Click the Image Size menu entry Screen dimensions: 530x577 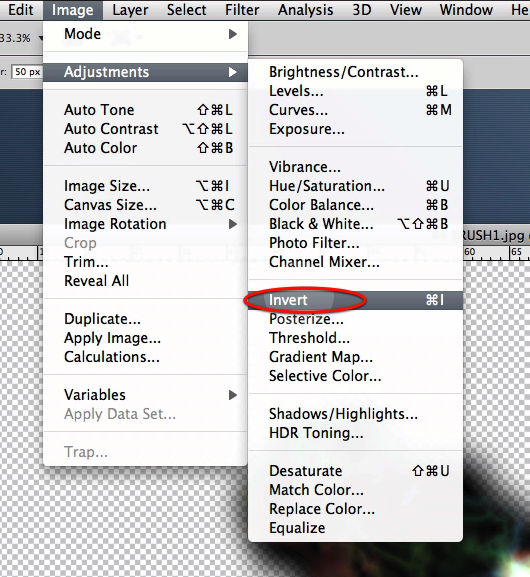pos(145,186)
